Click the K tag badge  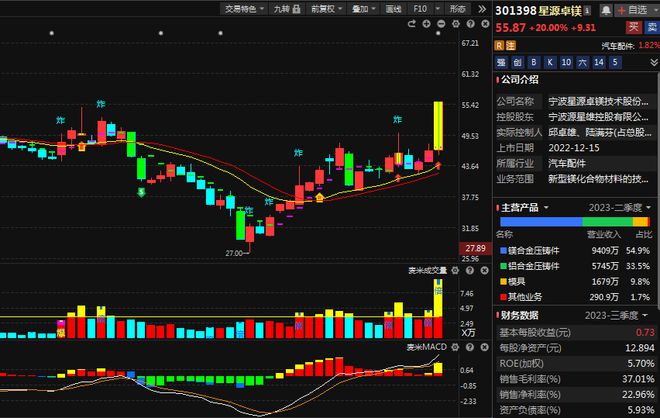550,62
